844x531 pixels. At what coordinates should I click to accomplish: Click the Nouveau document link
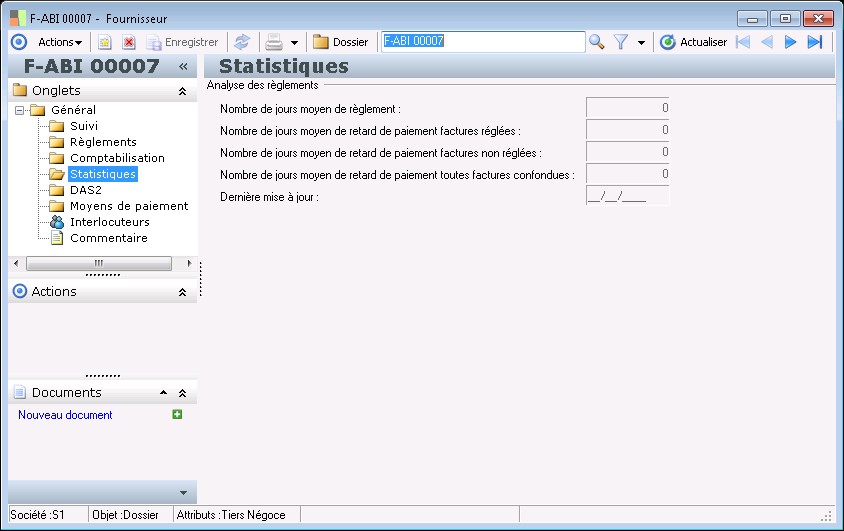click(65, 415)
